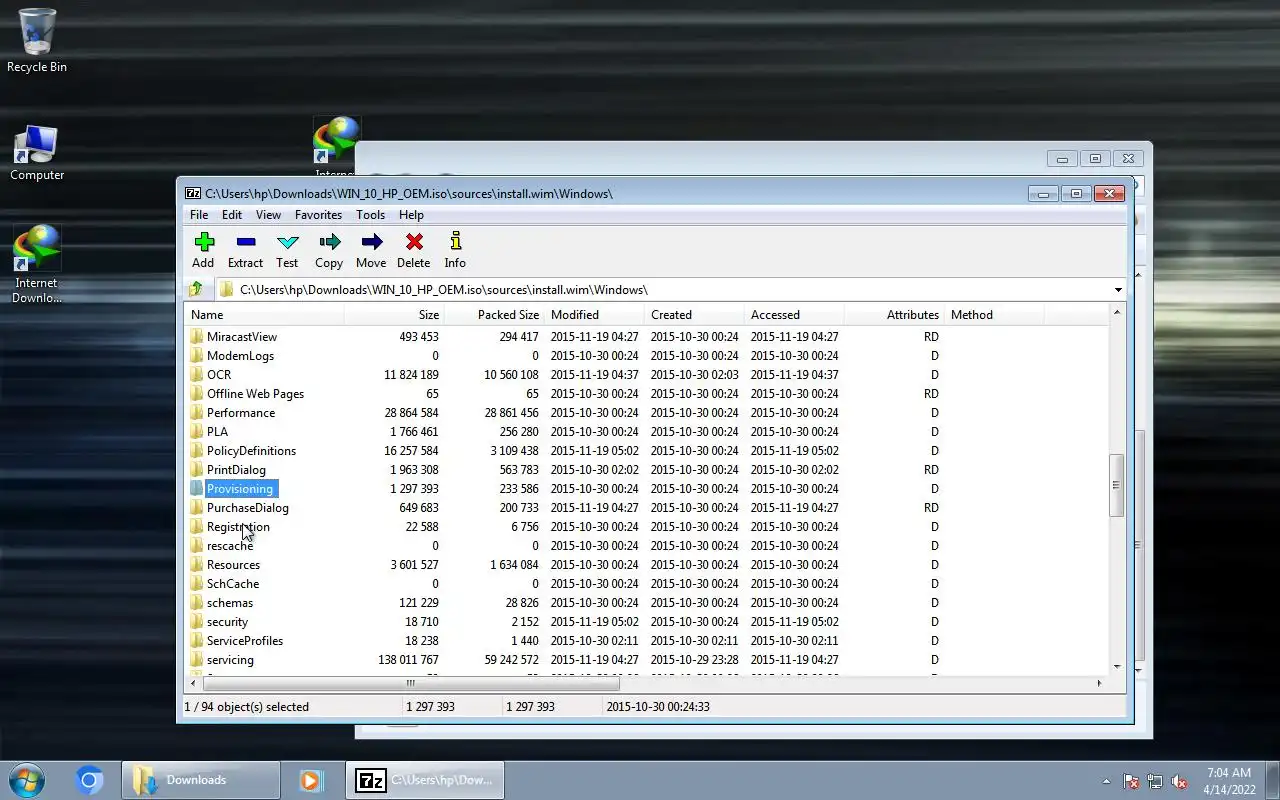Select the PurchaseDialog folder name
The height and width of the screenshot is (800, 1280).
point(248,508)
